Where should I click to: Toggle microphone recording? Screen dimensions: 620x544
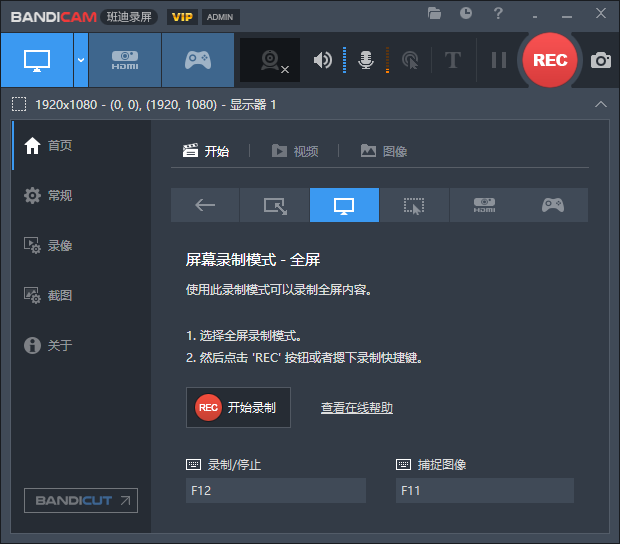[x=366, y=60]
